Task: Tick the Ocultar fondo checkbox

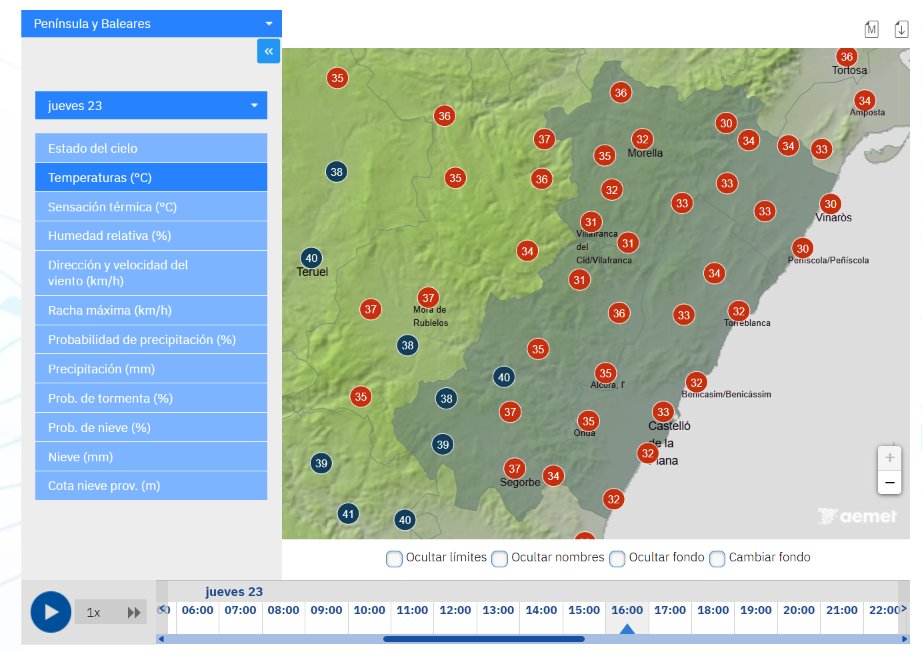Action: pyautogui.click(x=617, y=558)
